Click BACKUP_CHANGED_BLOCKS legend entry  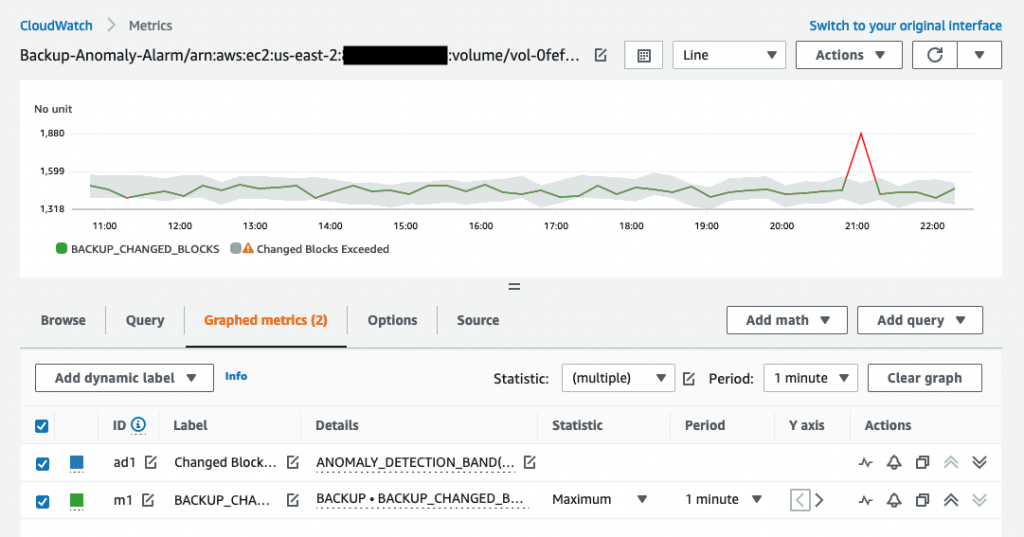(138, 249)
